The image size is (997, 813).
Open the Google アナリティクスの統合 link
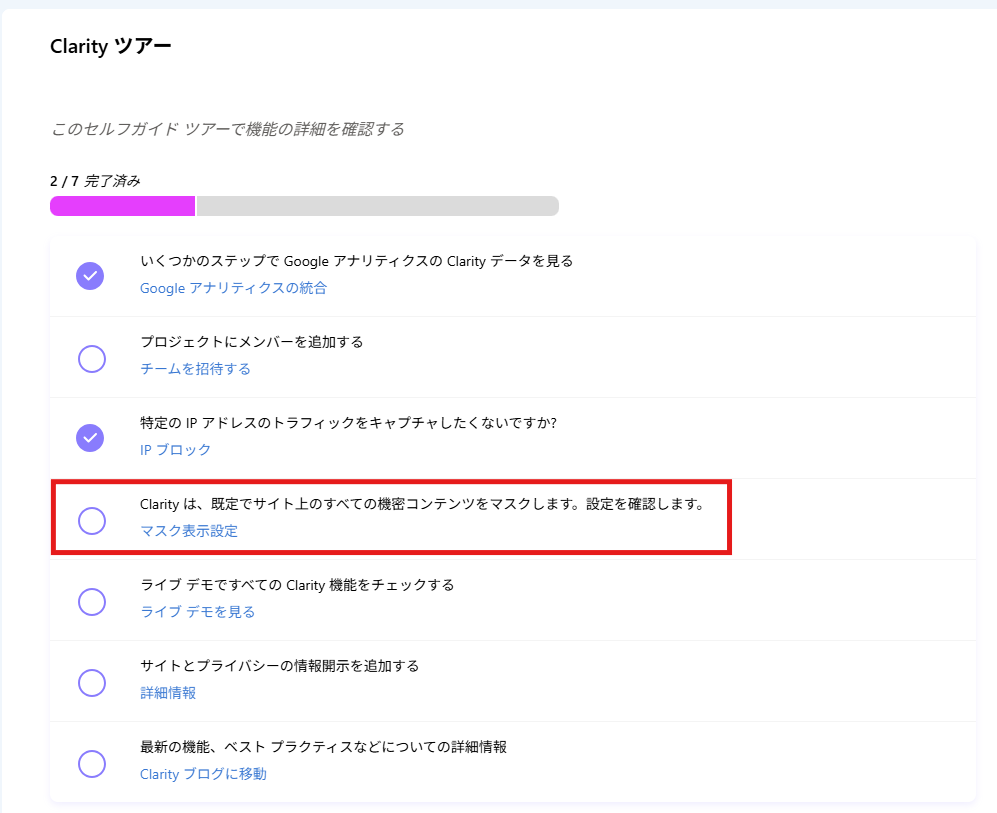(233, 288)
